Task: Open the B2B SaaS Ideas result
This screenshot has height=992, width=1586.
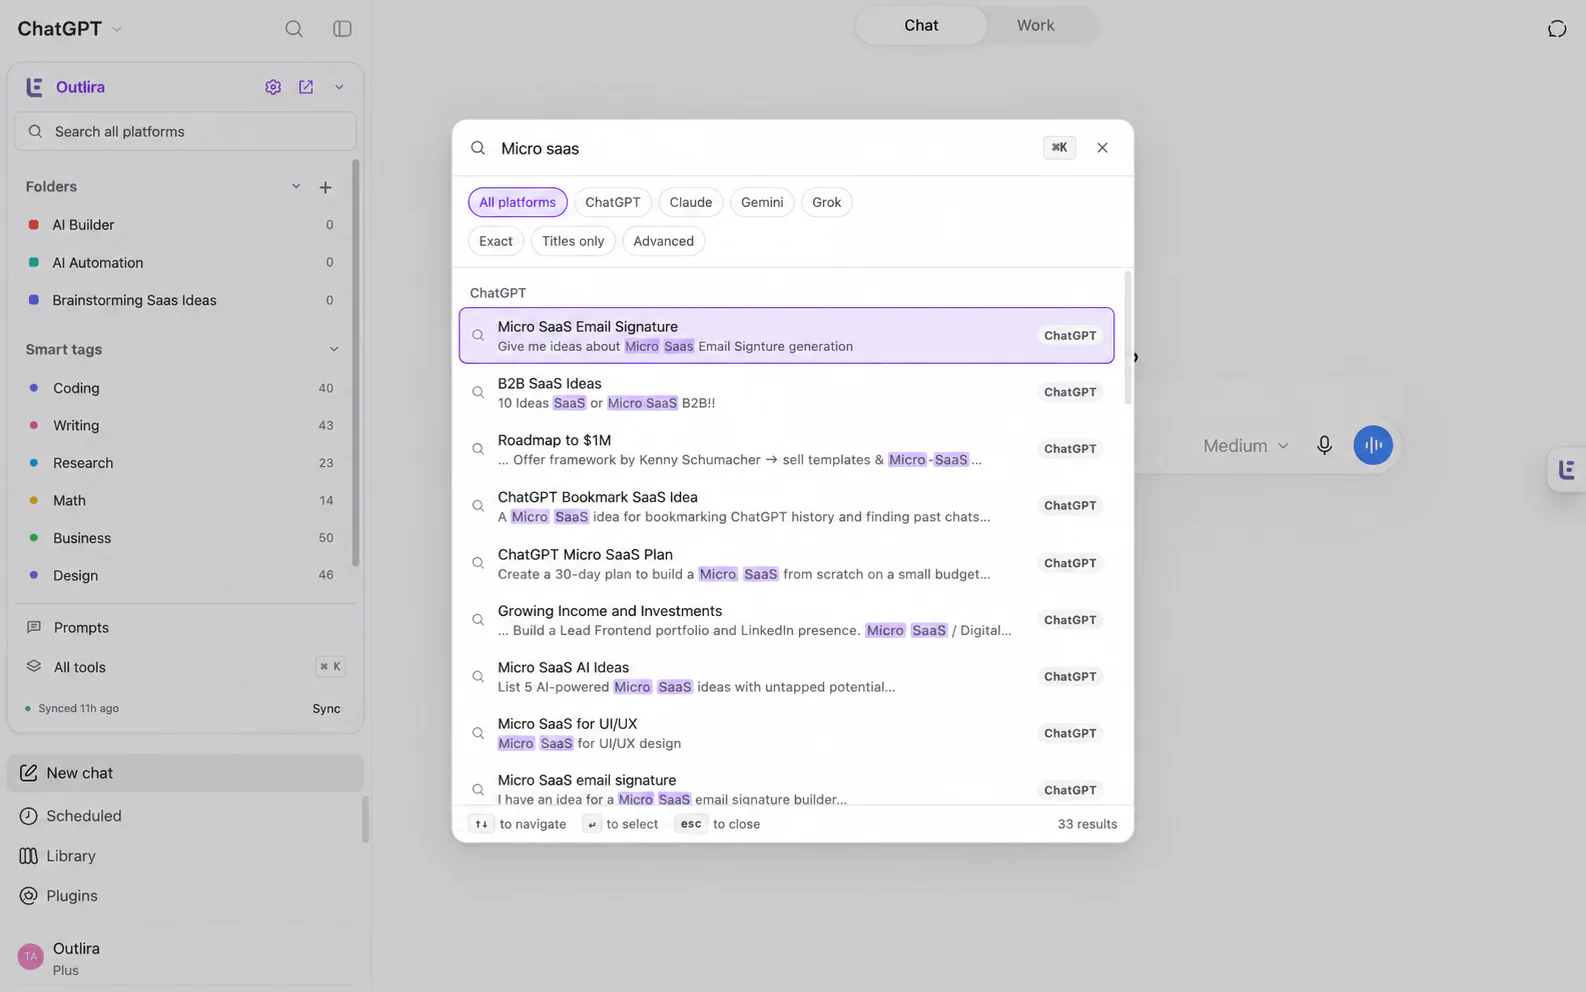Action: (786, 393)
